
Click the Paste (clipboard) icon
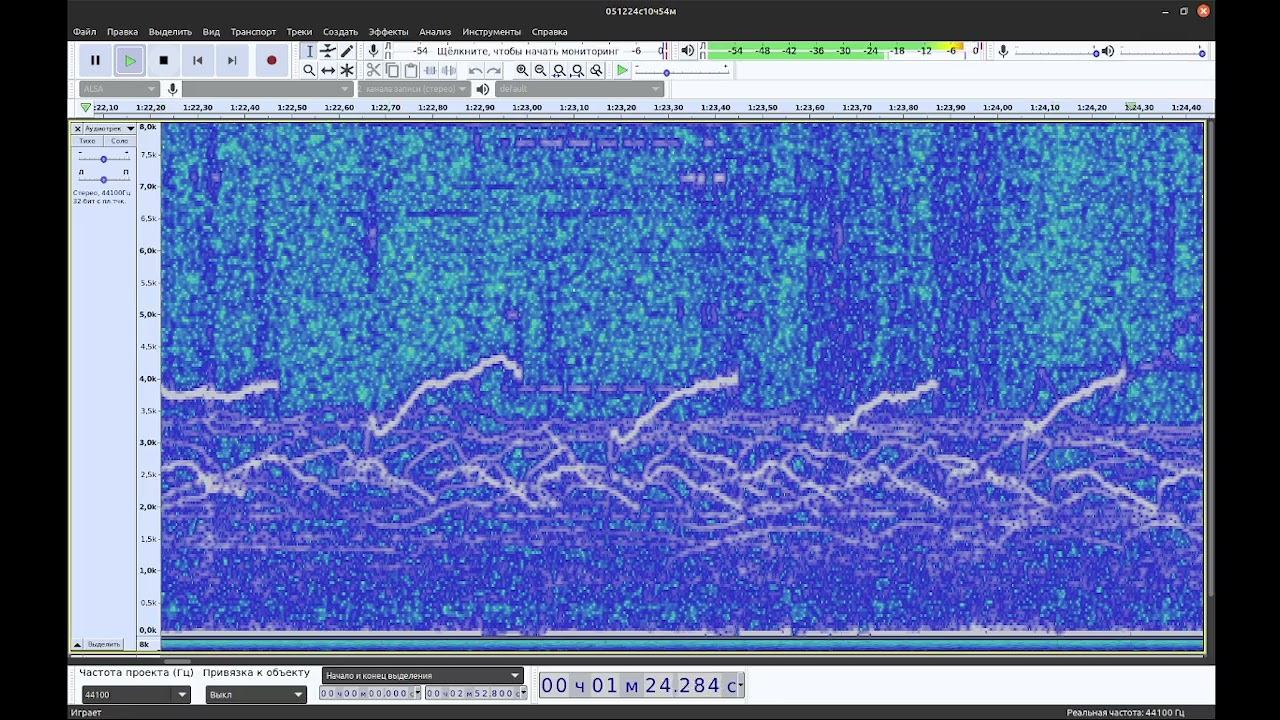(411, 70)
